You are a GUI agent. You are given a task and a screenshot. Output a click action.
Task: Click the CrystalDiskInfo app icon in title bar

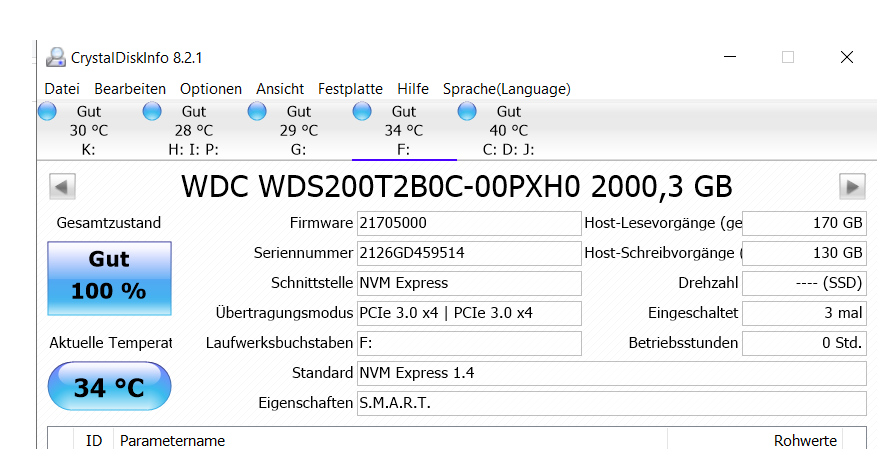click(x=56, y=57)
